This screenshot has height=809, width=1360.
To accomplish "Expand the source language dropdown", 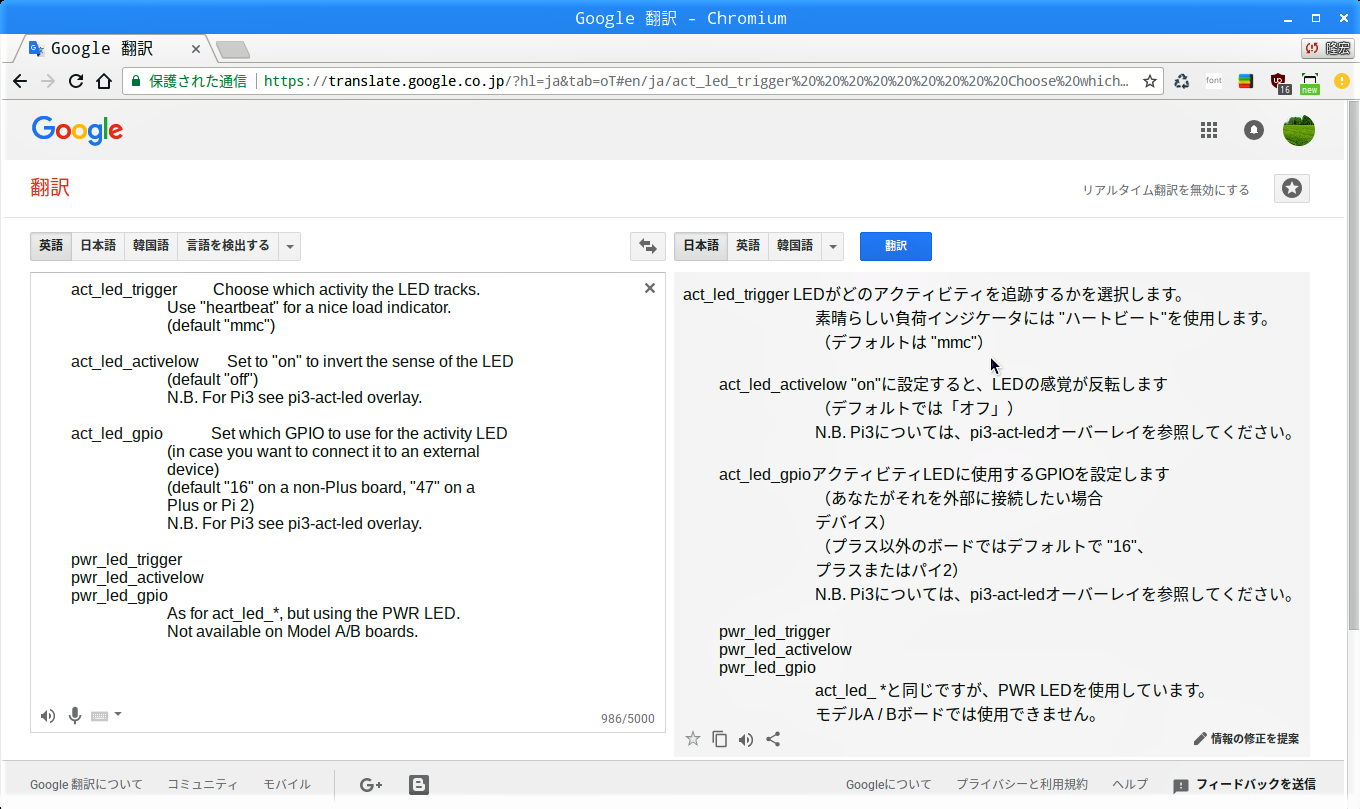I will click(x=289, y=246).
